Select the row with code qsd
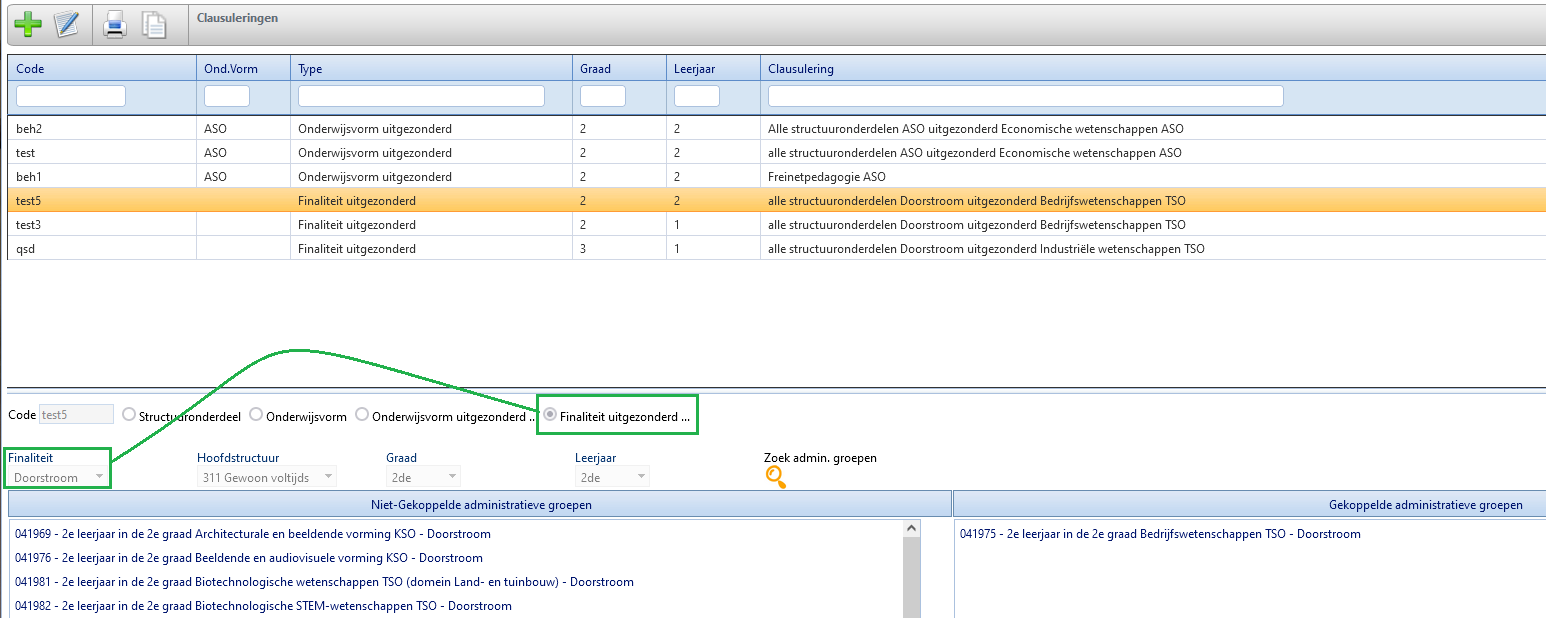 (x=776, y=249)
